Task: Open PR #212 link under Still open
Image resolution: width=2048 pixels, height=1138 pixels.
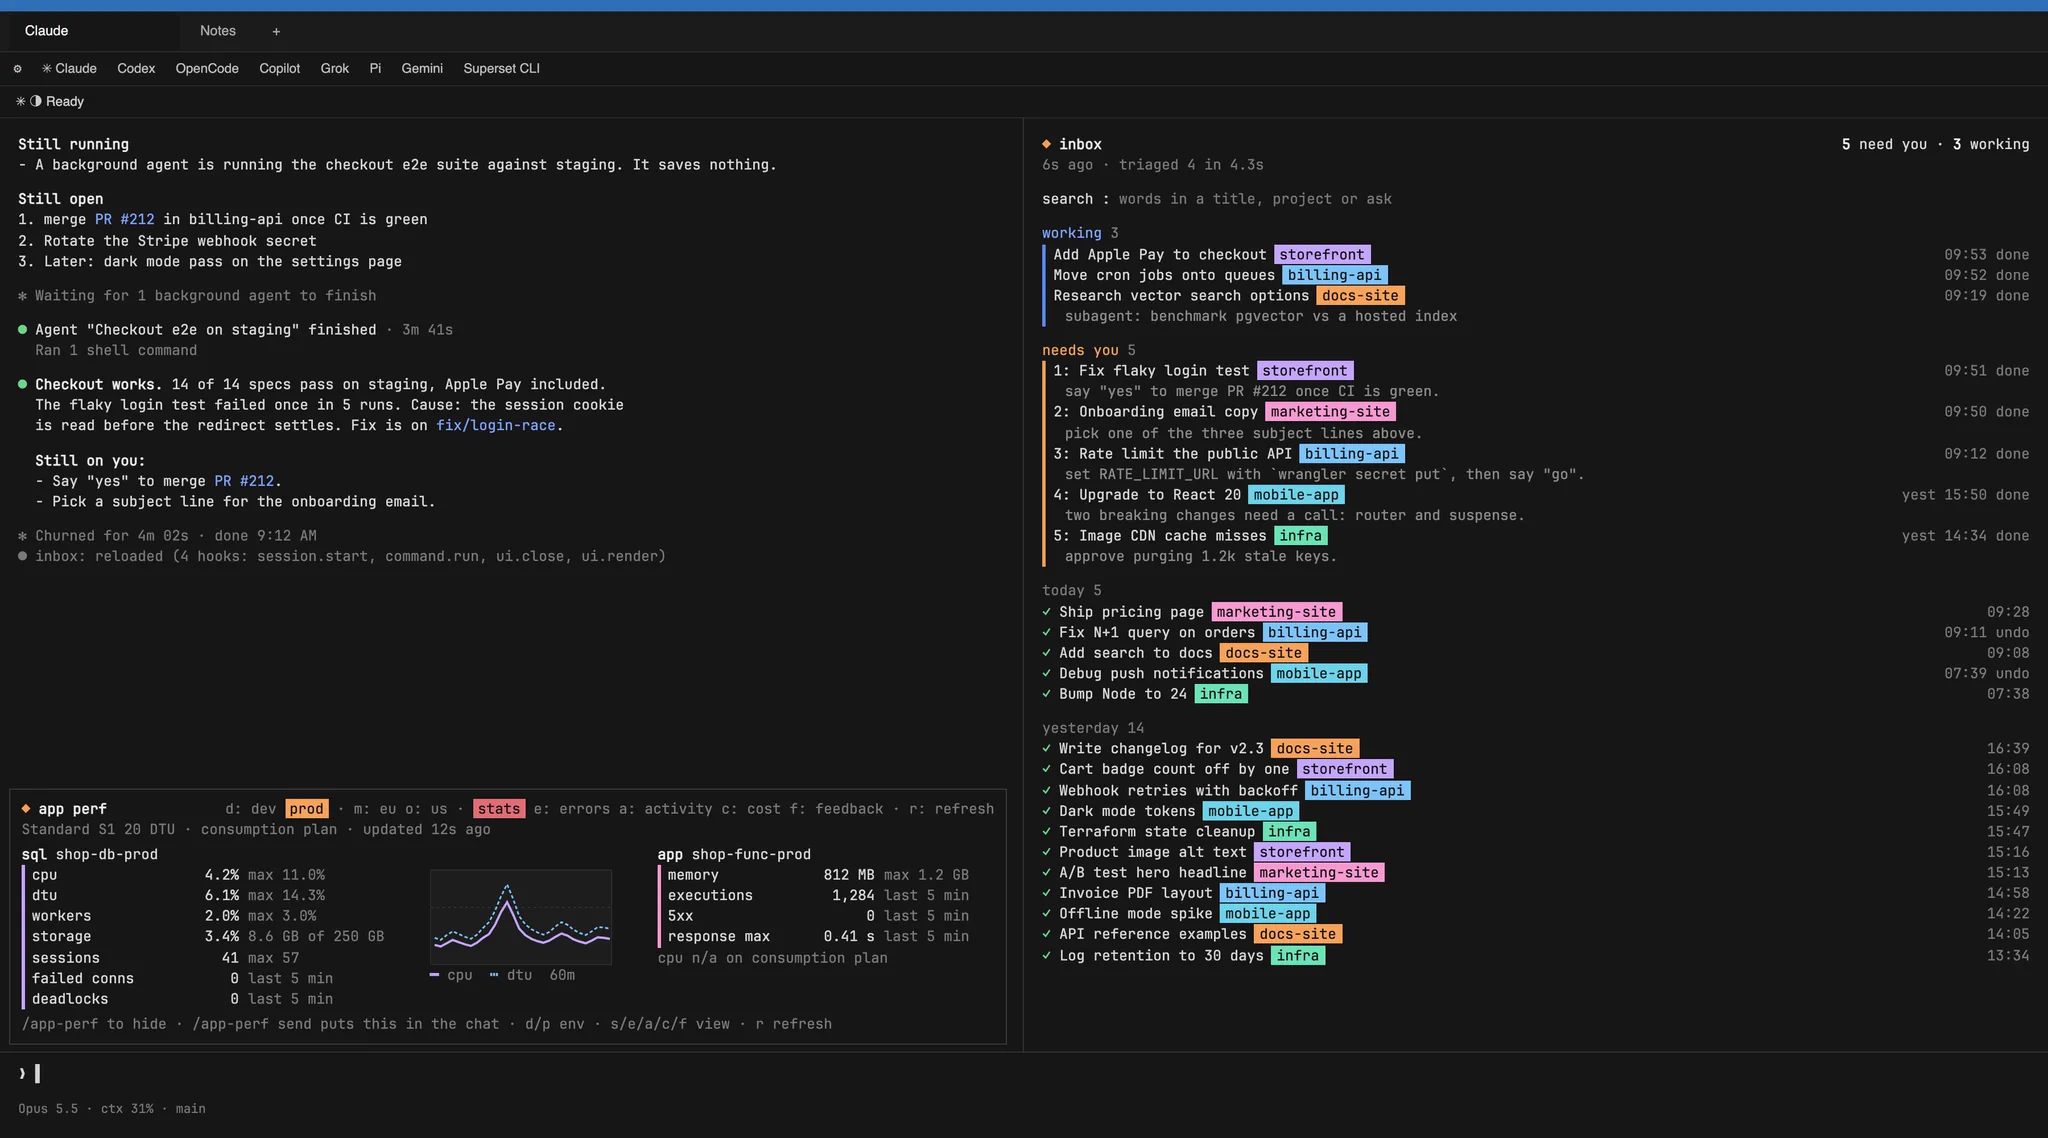Action: (125, 219)
